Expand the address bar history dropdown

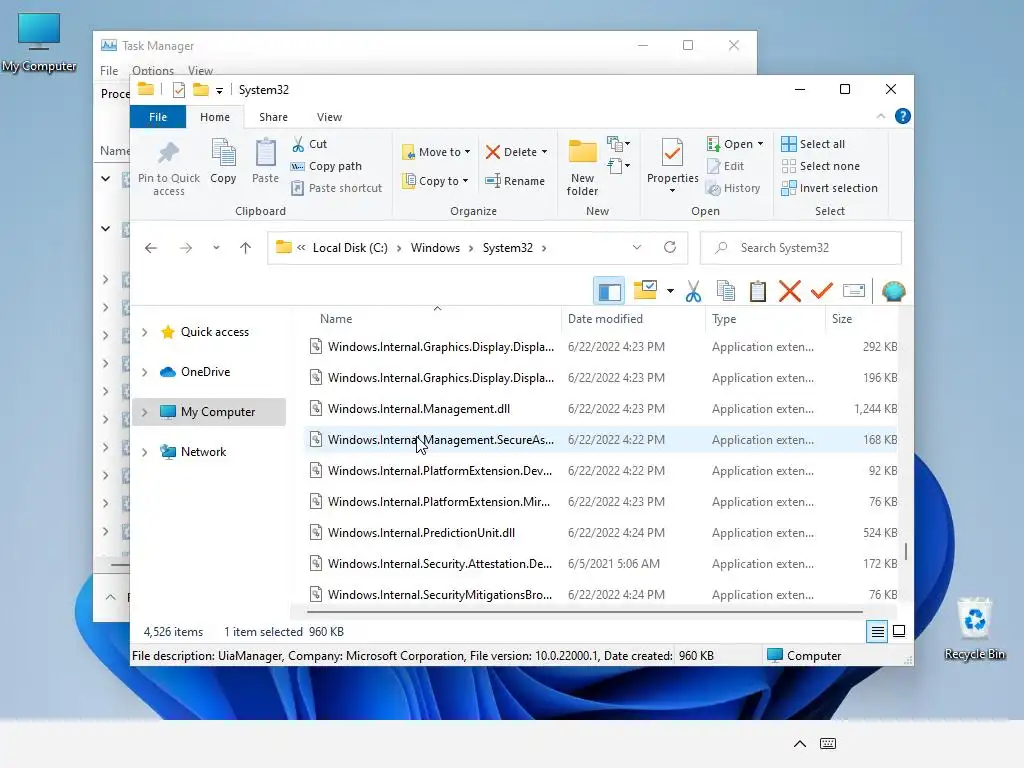tap(637, 248)
